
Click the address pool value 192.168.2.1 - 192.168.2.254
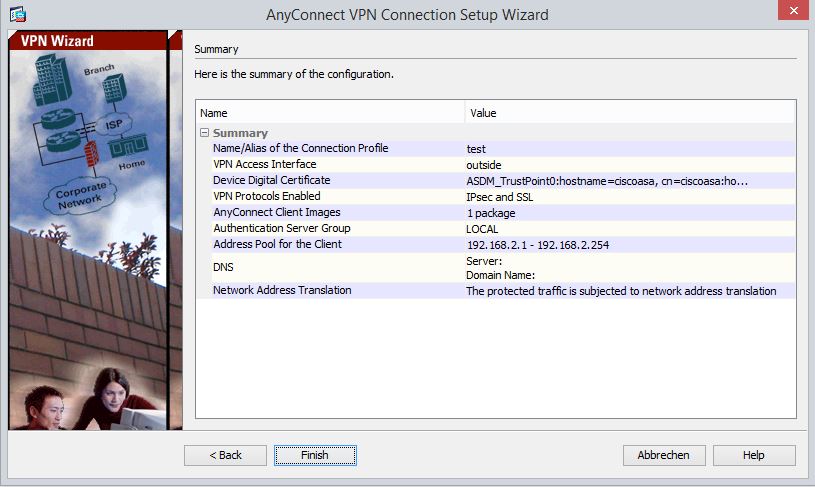pyautogui.click(x=537, y=245)
